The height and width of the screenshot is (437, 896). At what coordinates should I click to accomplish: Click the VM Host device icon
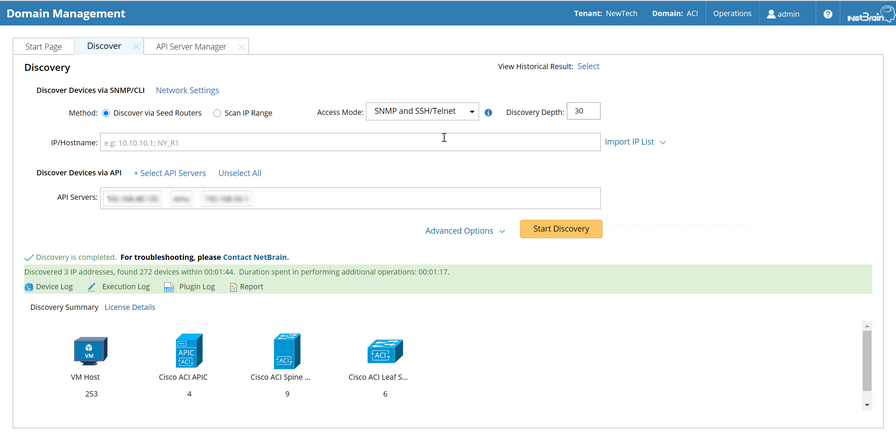tap(90, 351)
